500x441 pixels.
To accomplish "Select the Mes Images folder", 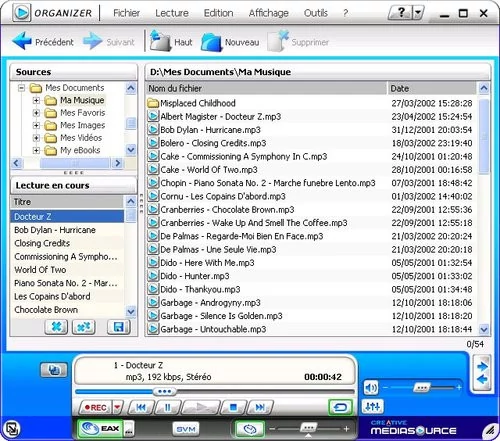I will 83,125.
